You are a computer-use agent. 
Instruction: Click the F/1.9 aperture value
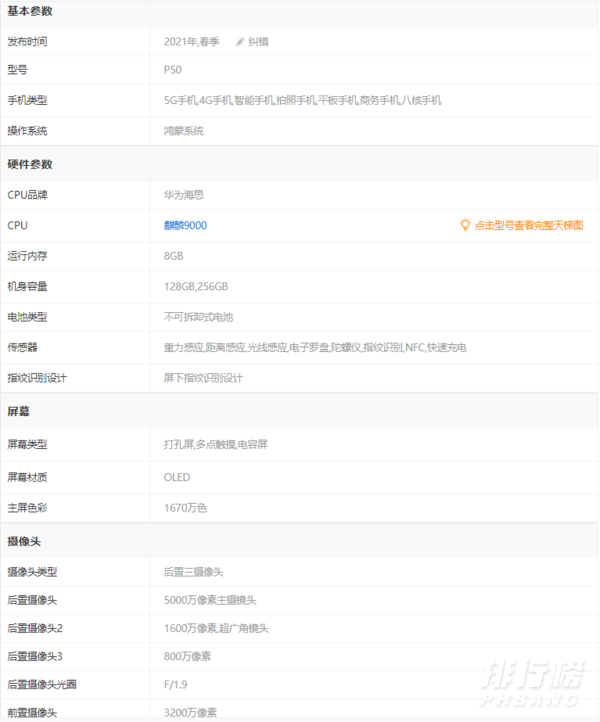[175, 684]
